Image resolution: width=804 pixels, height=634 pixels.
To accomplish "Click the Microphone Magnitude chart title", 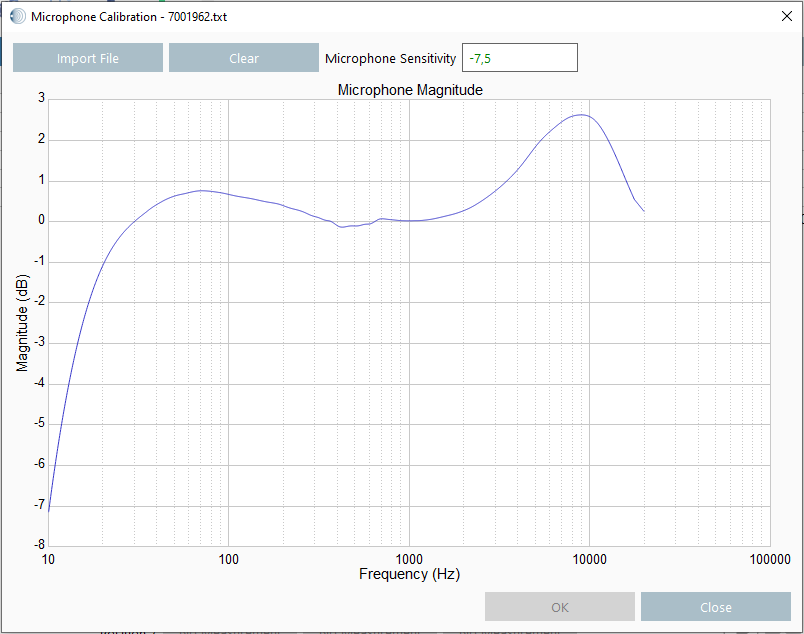I will pos(410,90).
